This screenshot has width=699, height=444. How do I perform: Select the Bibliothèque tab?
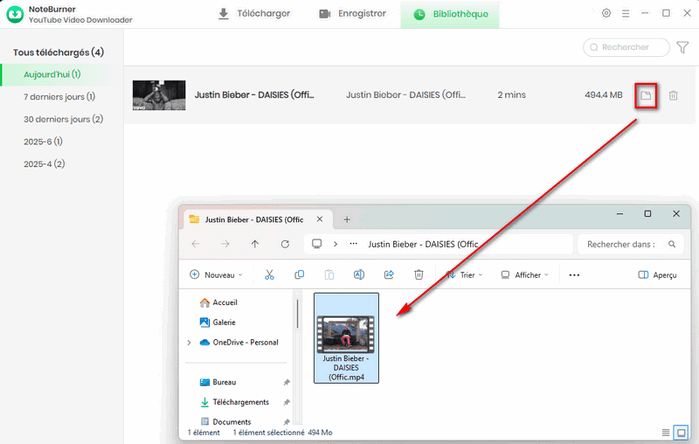pyautogui.click(x=450, y=14)
